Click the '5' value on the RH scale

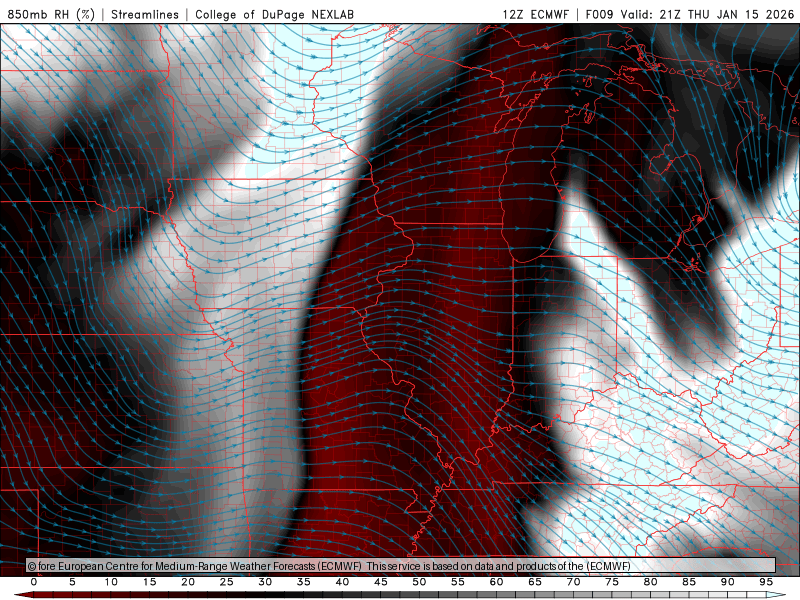coord(72,582)
